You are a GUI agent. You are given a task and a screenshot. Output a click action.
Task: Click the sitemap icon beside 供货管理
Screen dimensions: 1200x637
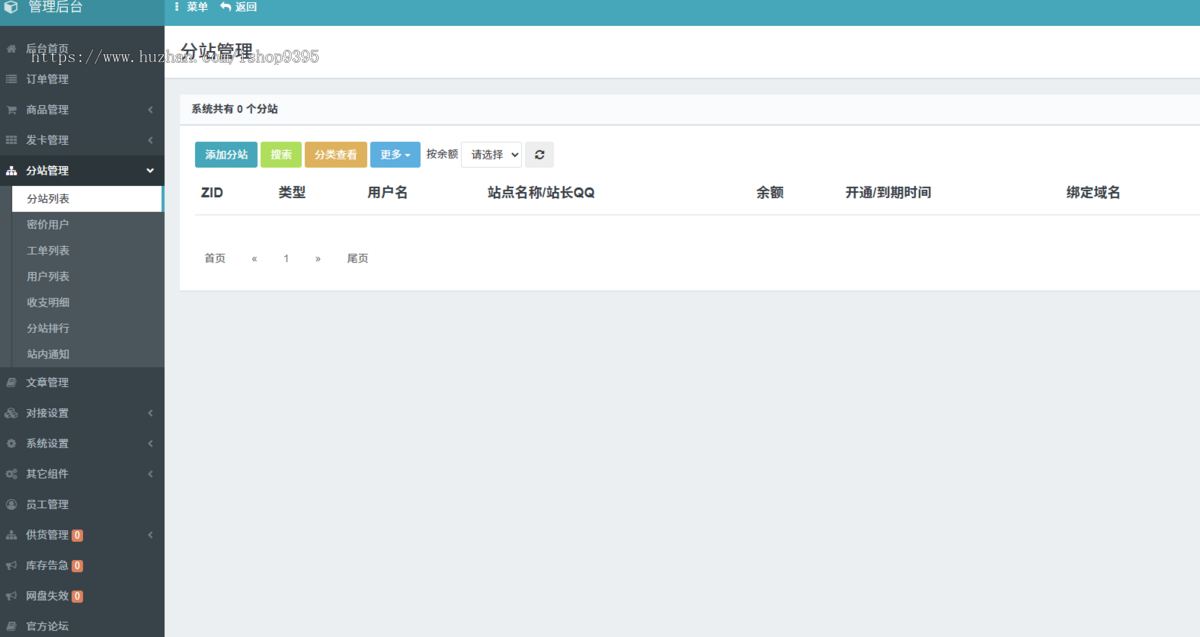[x=11, y=535]
